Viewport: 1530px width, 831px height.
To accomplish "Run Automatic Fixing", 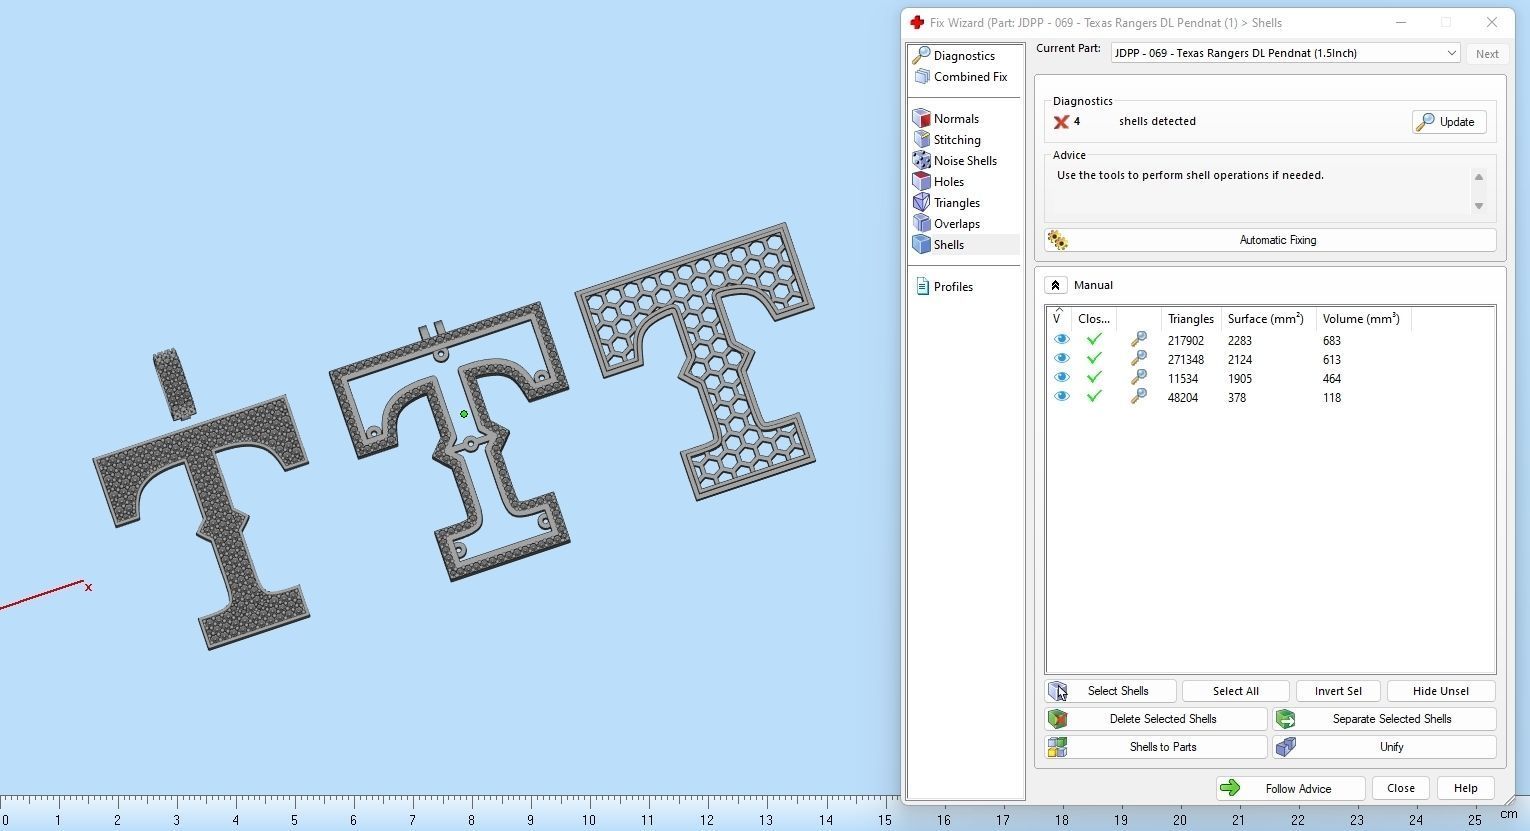I will [x=1270, y=240].
